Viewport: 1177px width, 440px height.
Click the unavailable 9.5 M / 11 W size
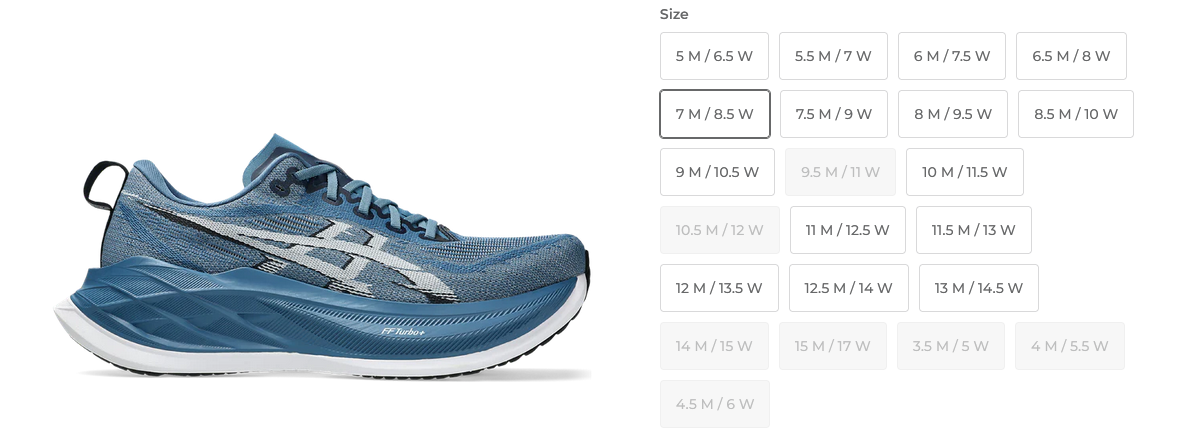(840, 172)
